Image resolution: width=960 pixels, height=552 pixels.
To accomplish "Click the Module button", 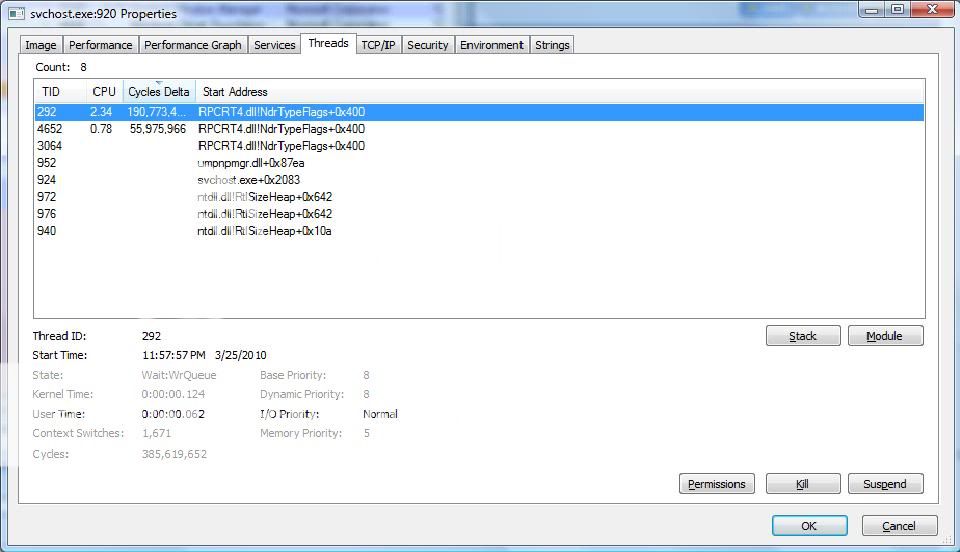I will (x=885, y=336).
